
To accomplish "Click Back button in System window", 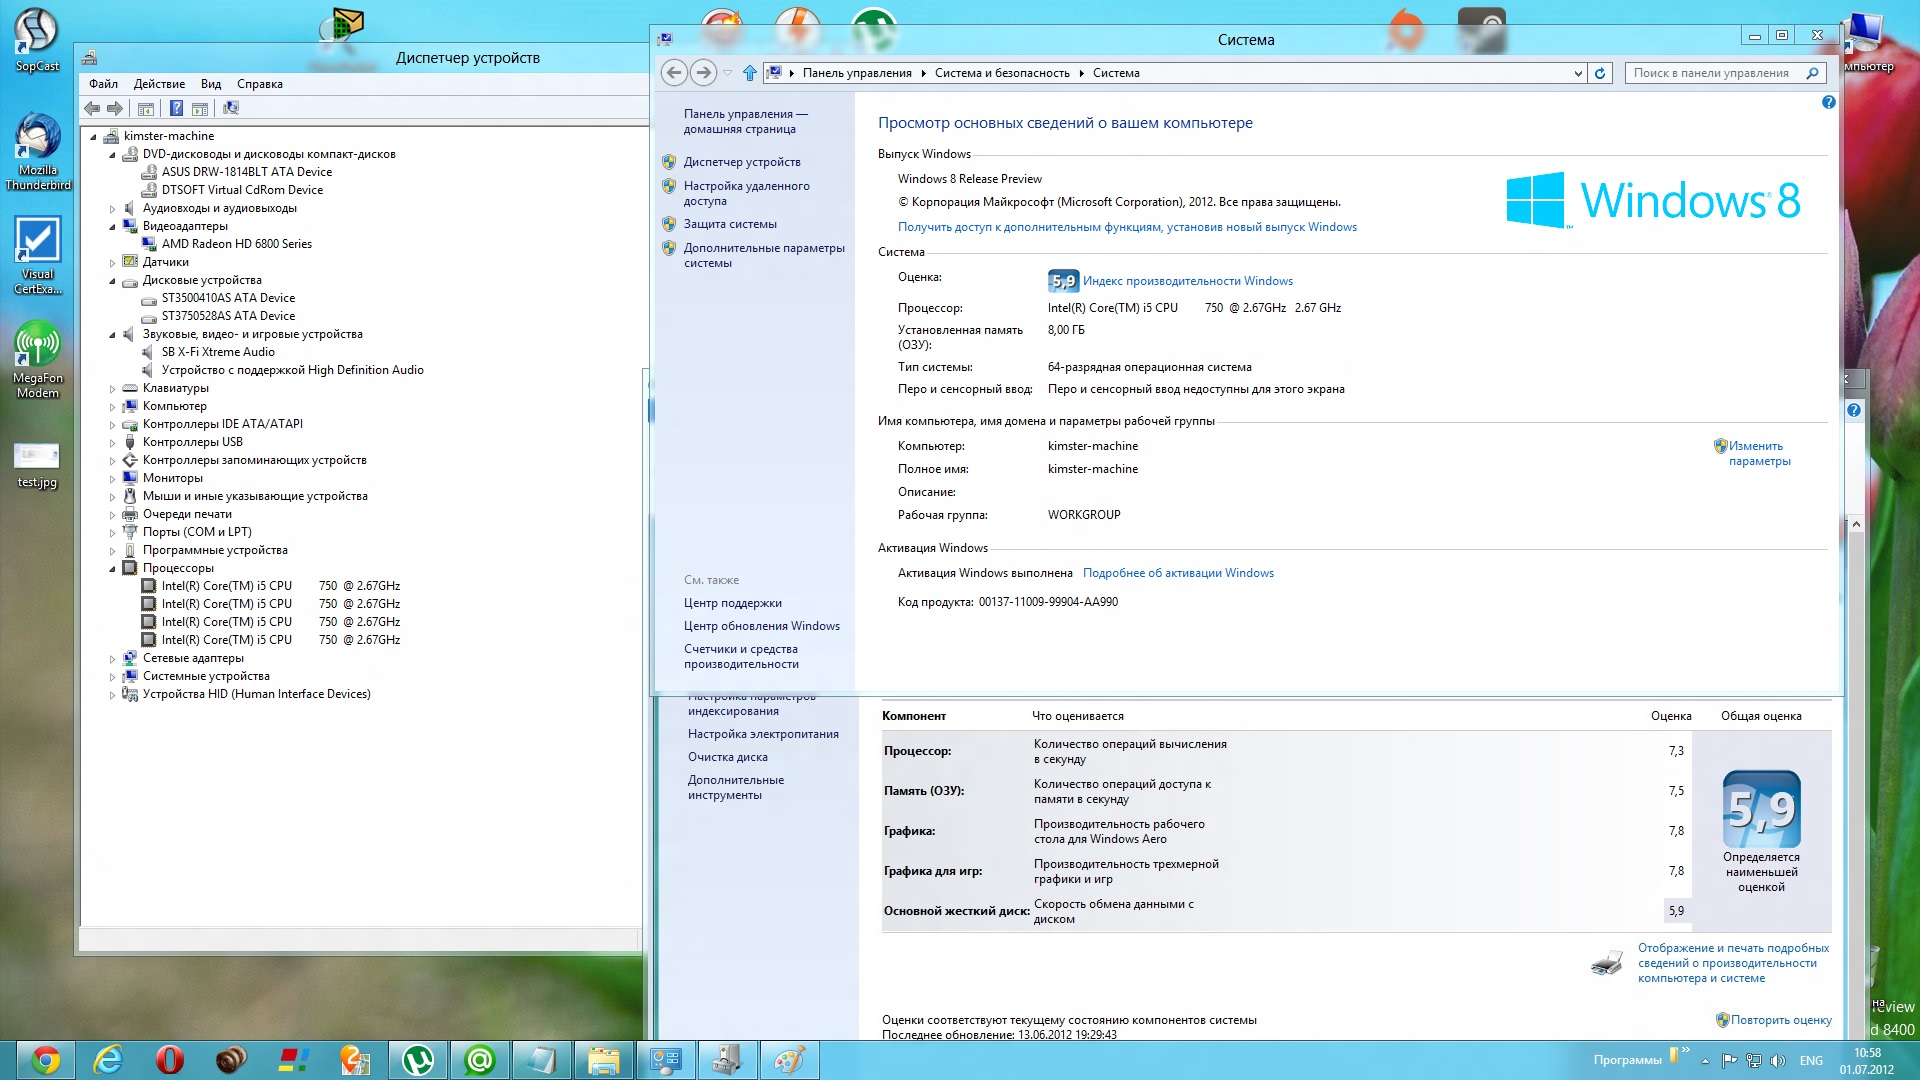I will pyautogui.click(x=674, y=73).
